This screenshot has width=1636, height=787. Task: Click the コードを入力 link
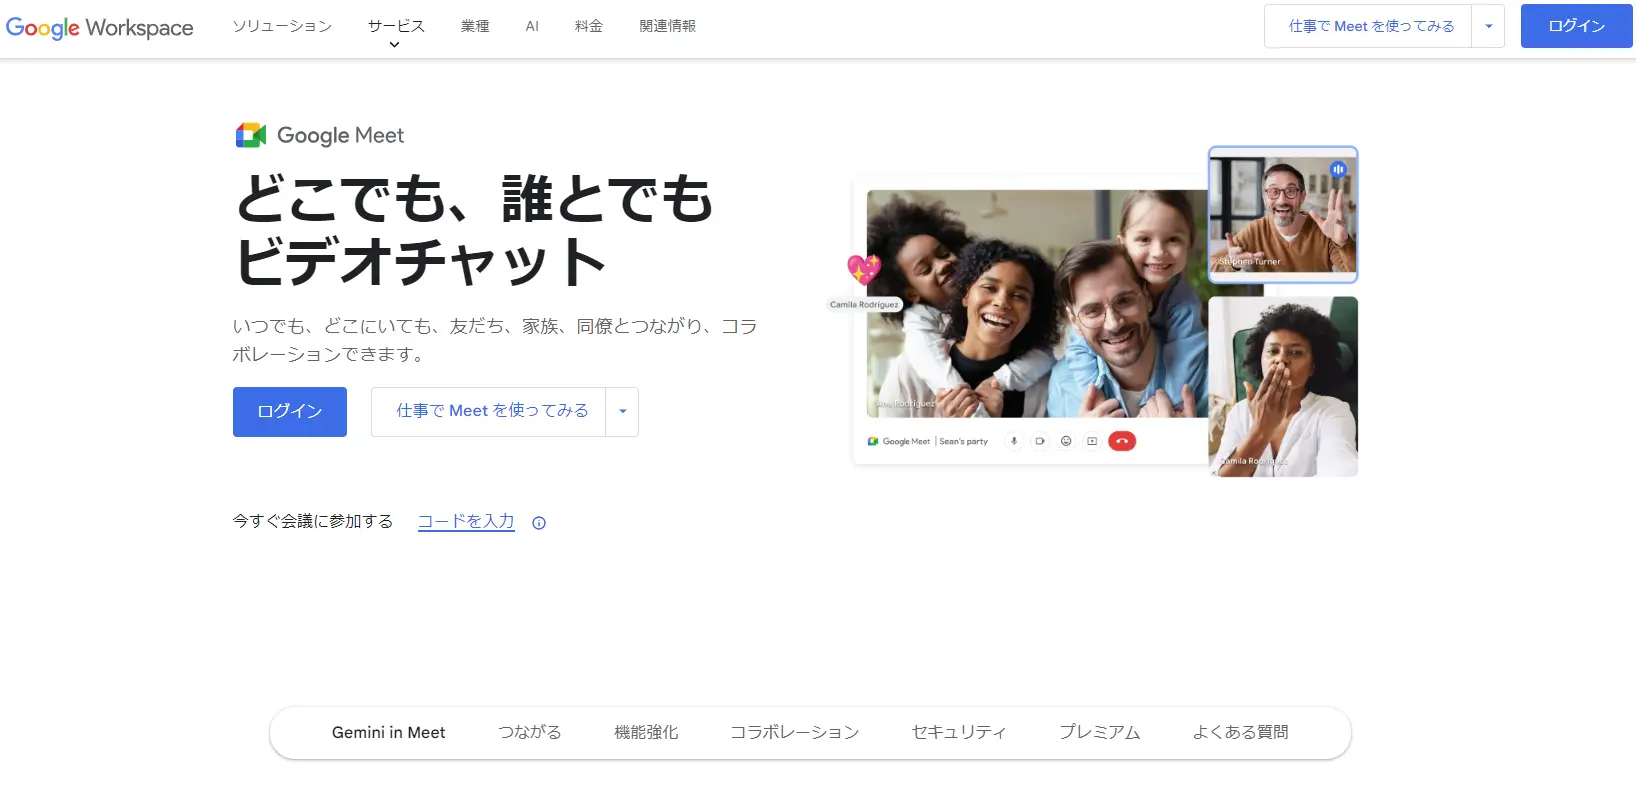tap(466, 522)
